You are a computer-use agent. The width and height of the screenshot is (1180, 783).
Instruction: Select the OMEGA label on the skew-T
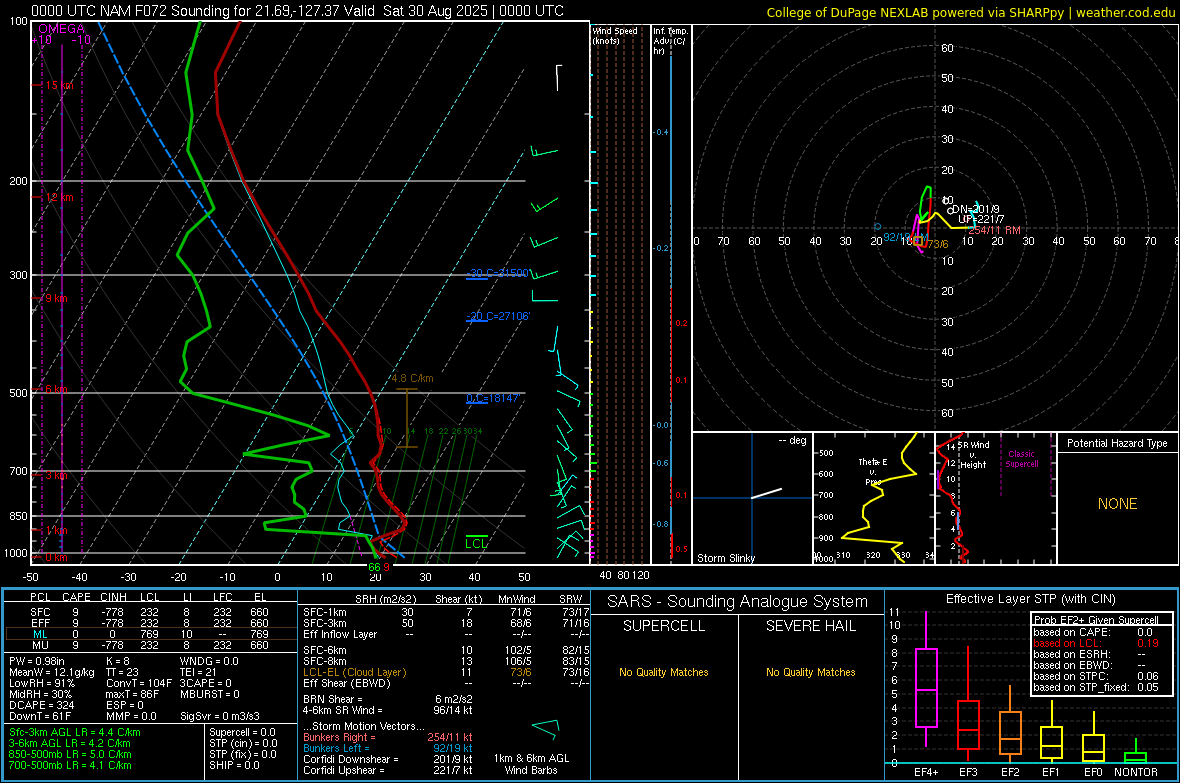pos(61,29)
